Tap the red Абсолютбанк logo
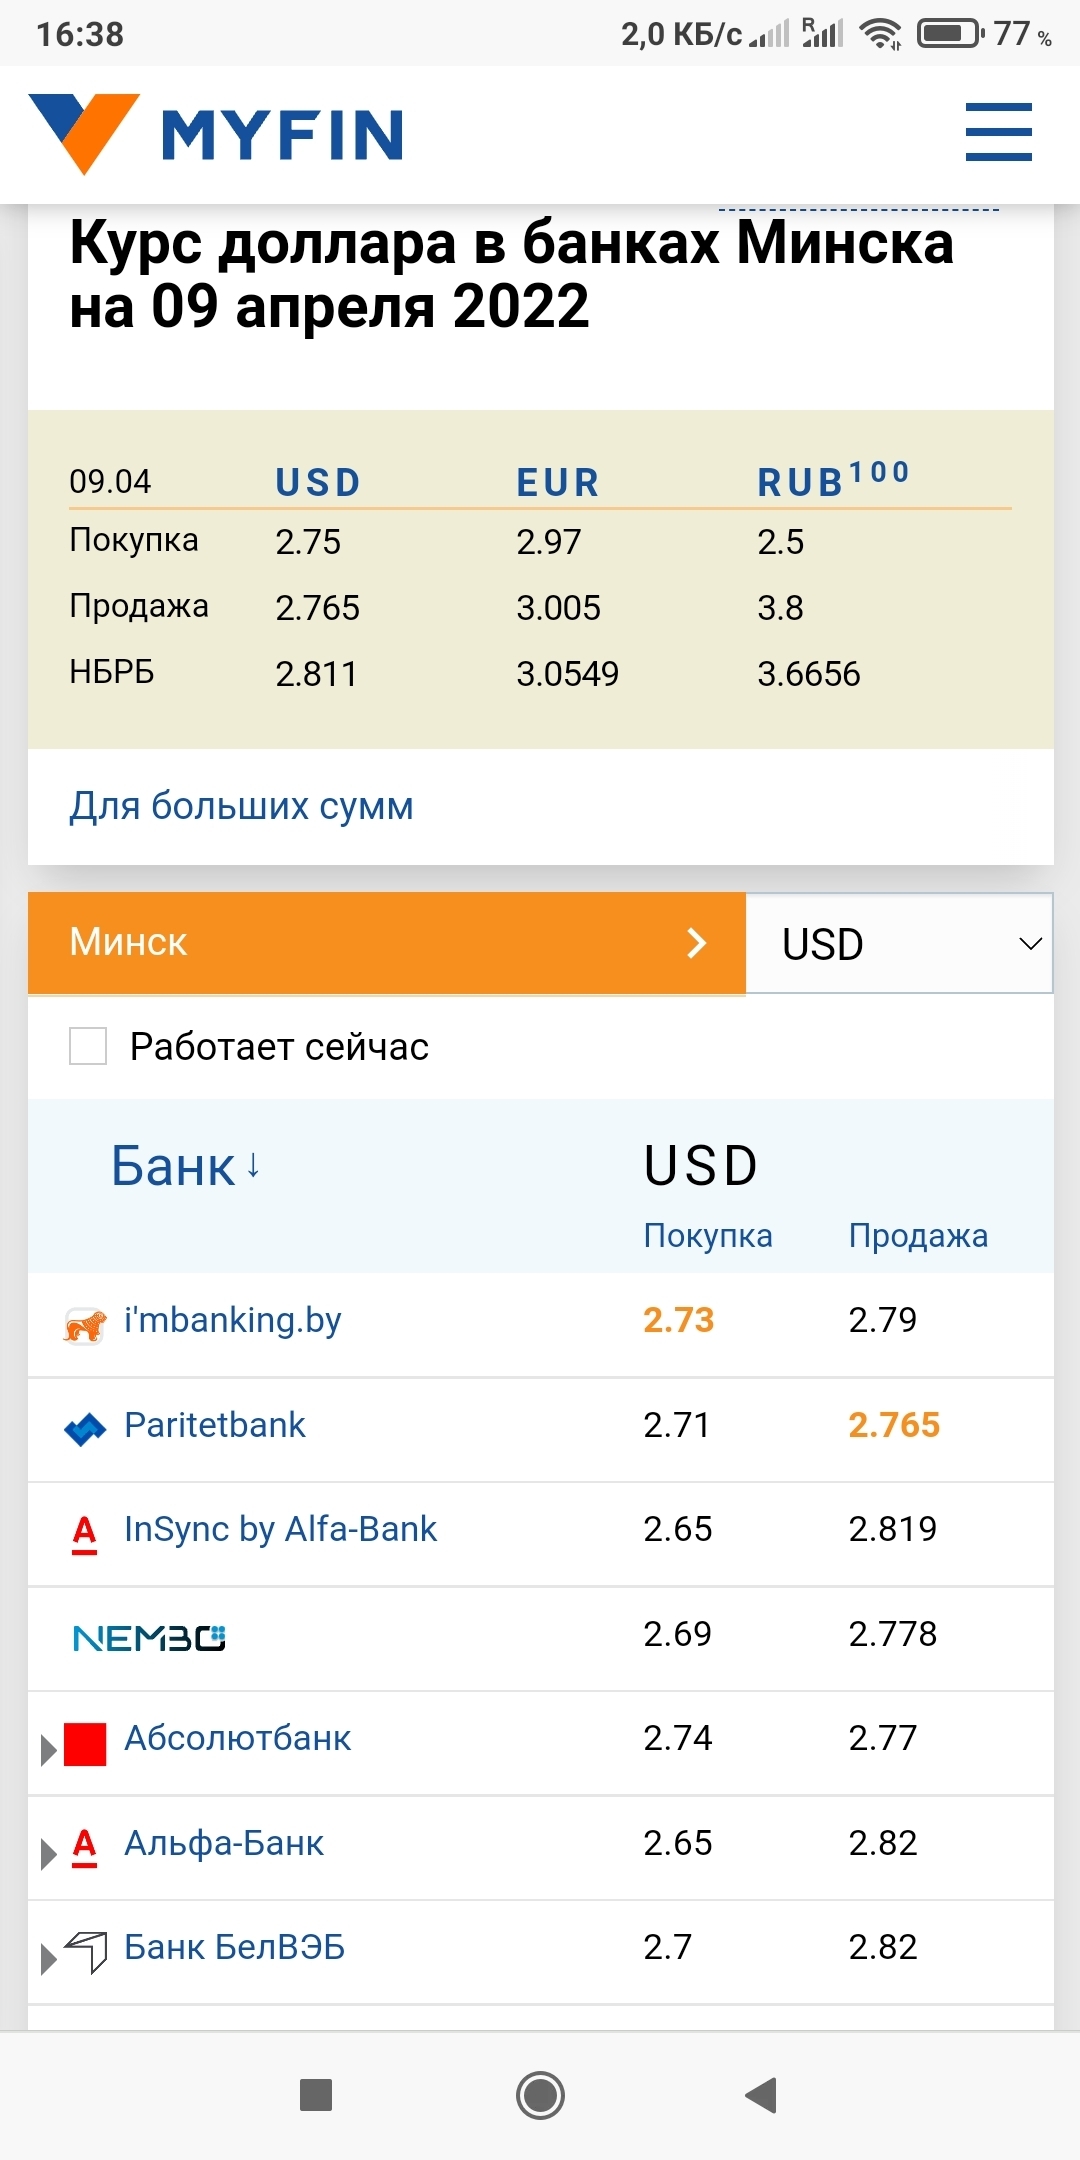The width and height of the screenshot is (1080, 2160). 85,1744
